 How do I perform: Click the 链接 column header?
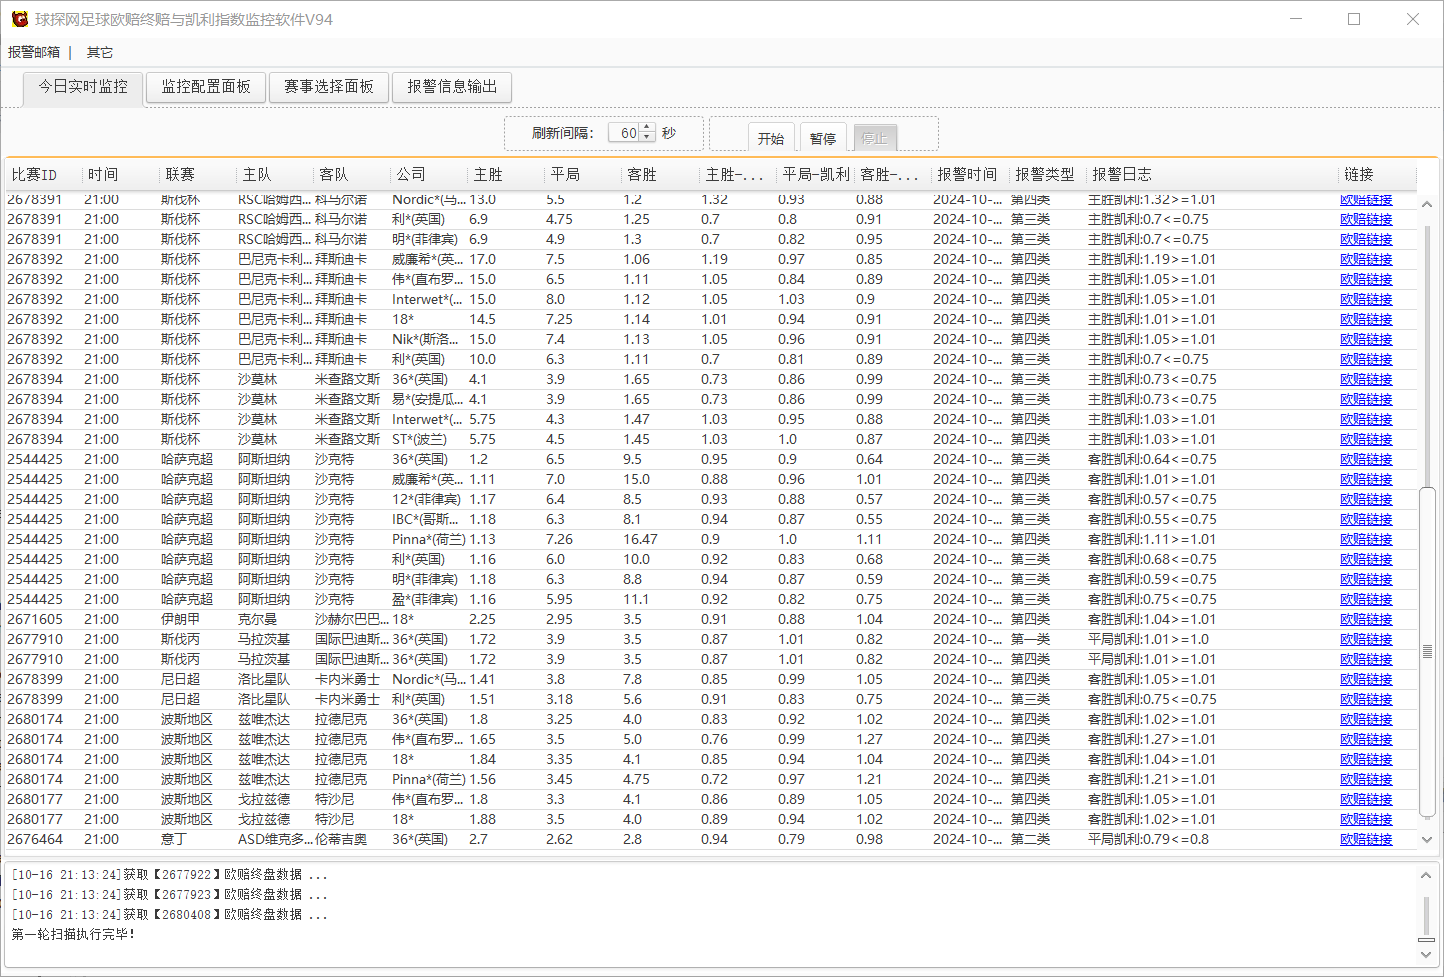pos(1378,175)
